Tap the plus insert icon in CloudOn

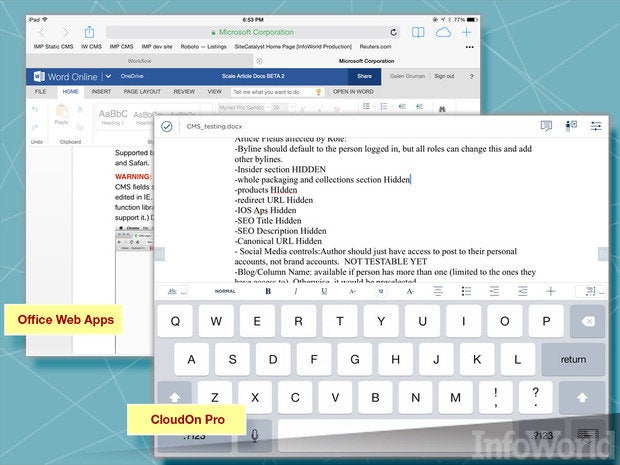pyautogui.click(x=551, y=291)
